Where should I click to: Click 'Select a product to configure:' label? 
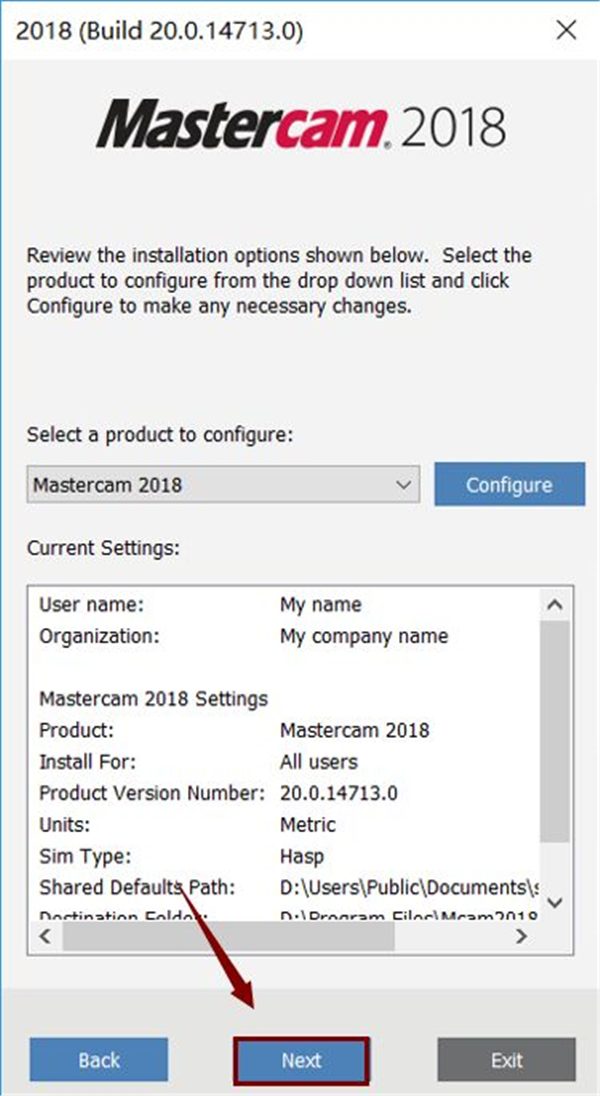click(159, 434)
